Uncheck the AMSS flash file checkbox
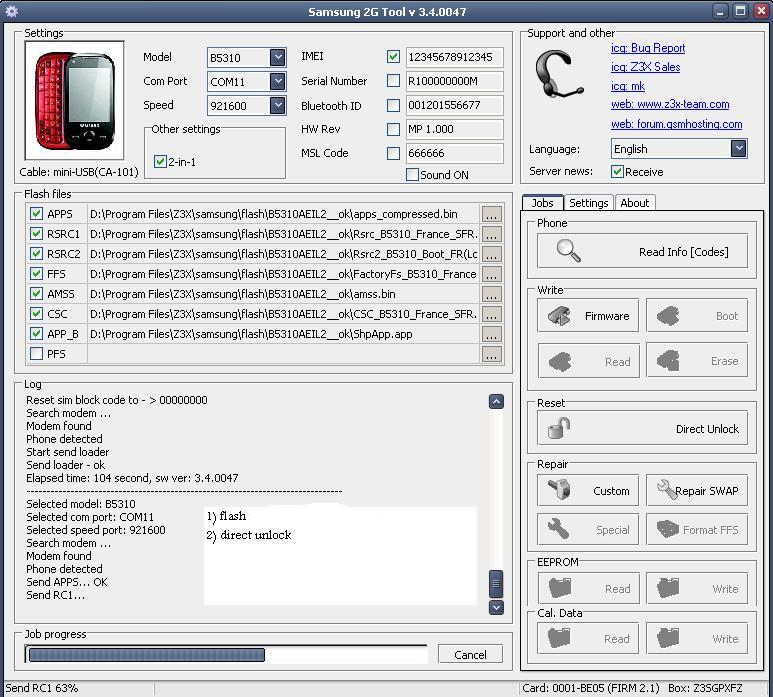The height and width of the screenshot is (697, 773). [36, 294]
